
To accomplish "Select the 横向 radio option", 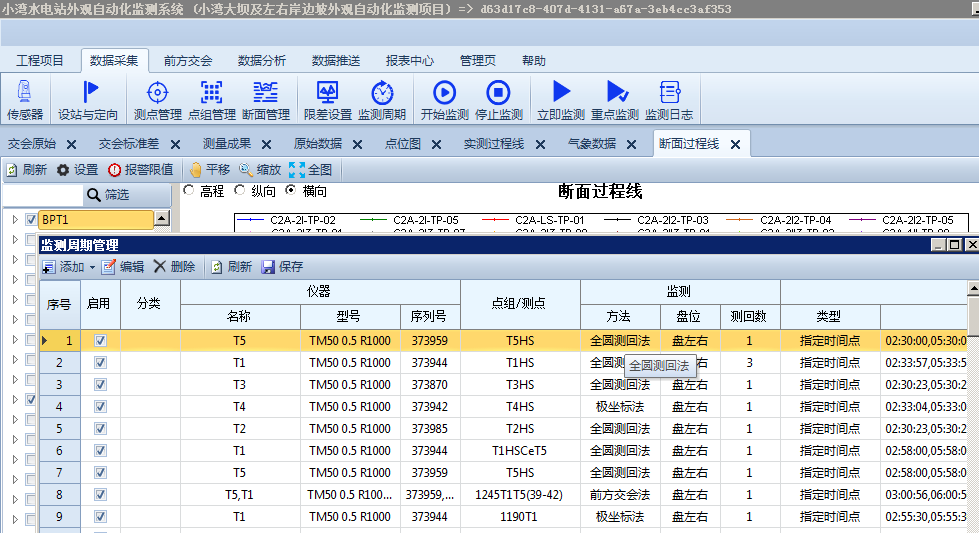I will [x=291, y=190].
